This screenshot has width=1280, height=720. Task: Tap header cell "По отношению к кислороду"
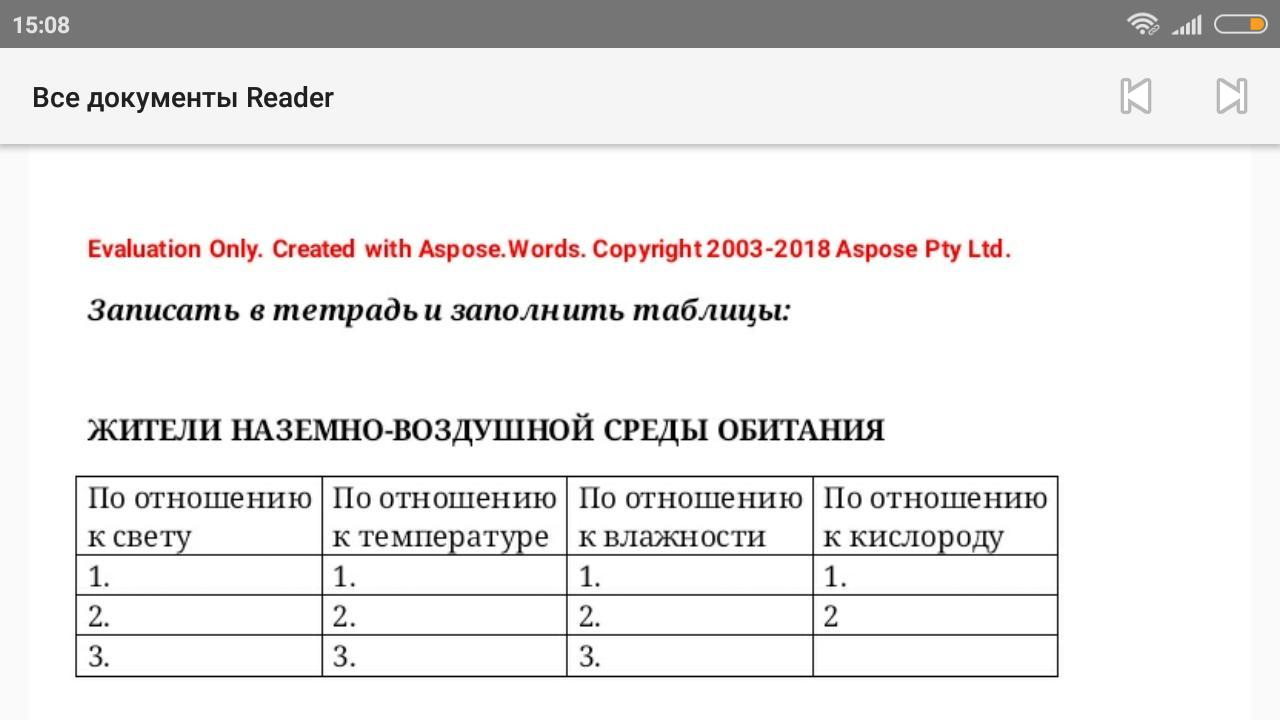(935, 516)
